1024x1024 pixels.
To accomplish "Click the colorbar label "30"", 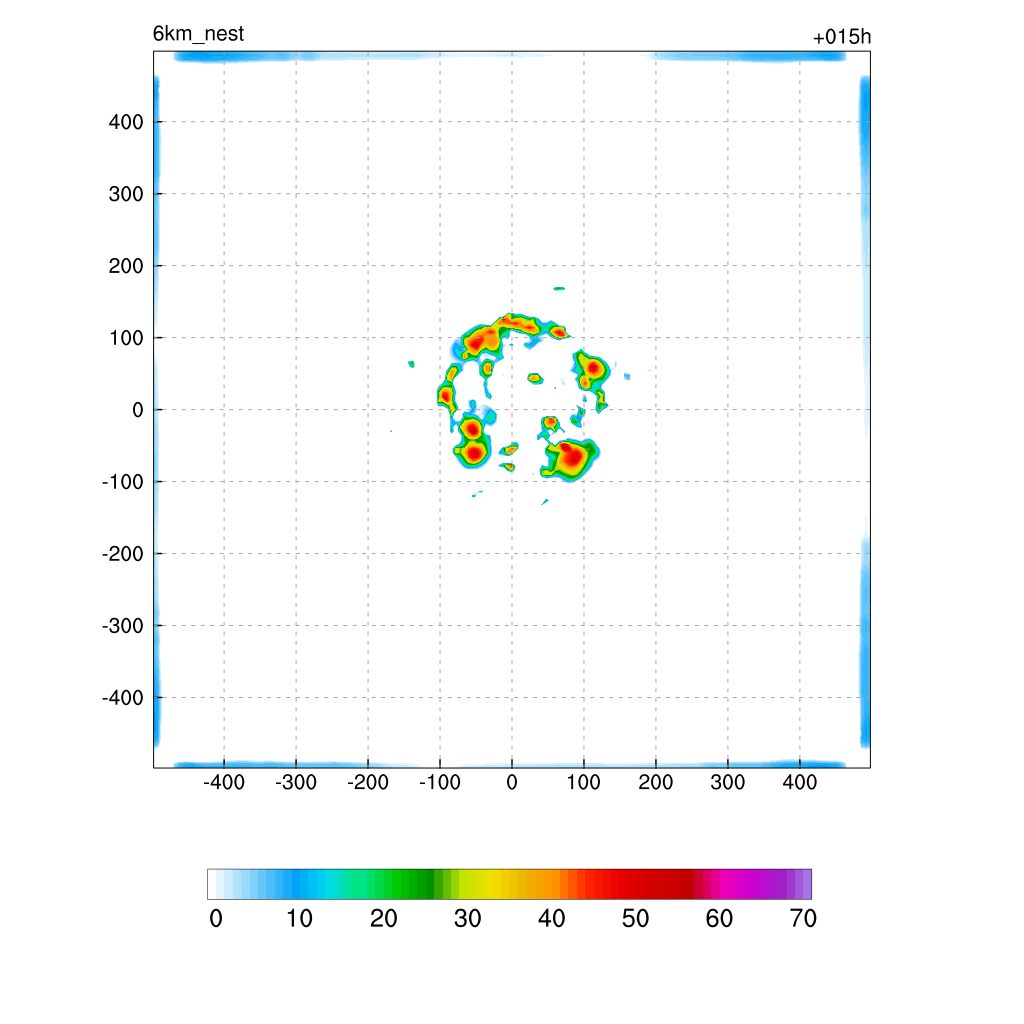I will point(468,919).
